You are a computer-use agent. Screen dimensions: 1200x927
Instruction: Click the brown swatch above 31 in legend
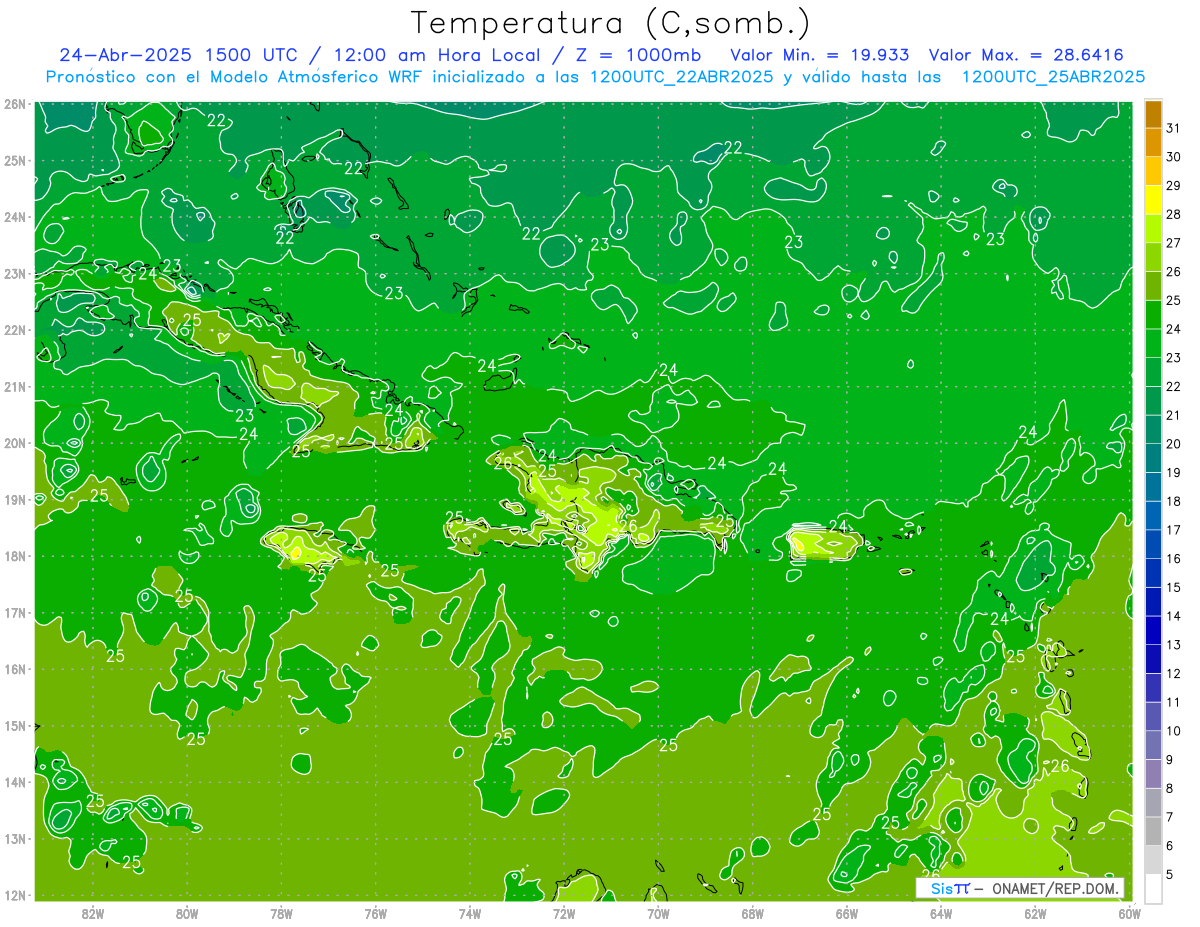click(x=1153, y=115)
